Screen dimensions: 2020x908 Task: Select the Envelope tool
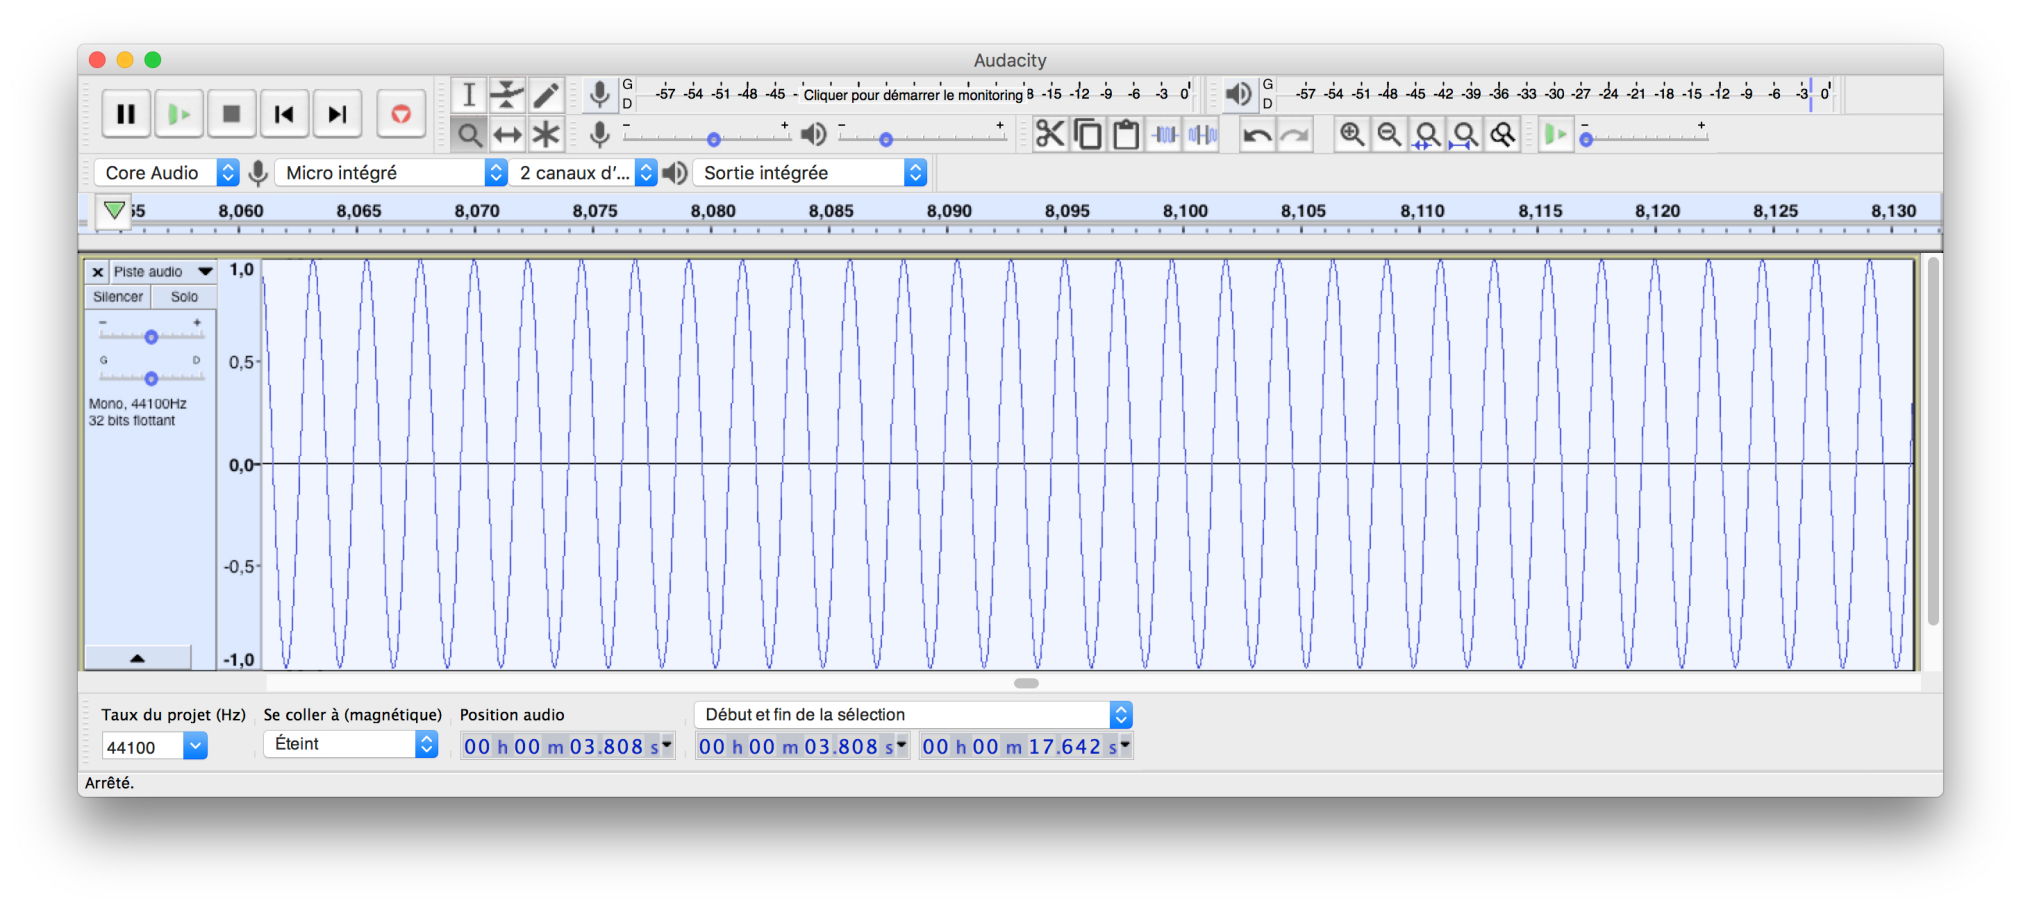(x=507, y=95)
